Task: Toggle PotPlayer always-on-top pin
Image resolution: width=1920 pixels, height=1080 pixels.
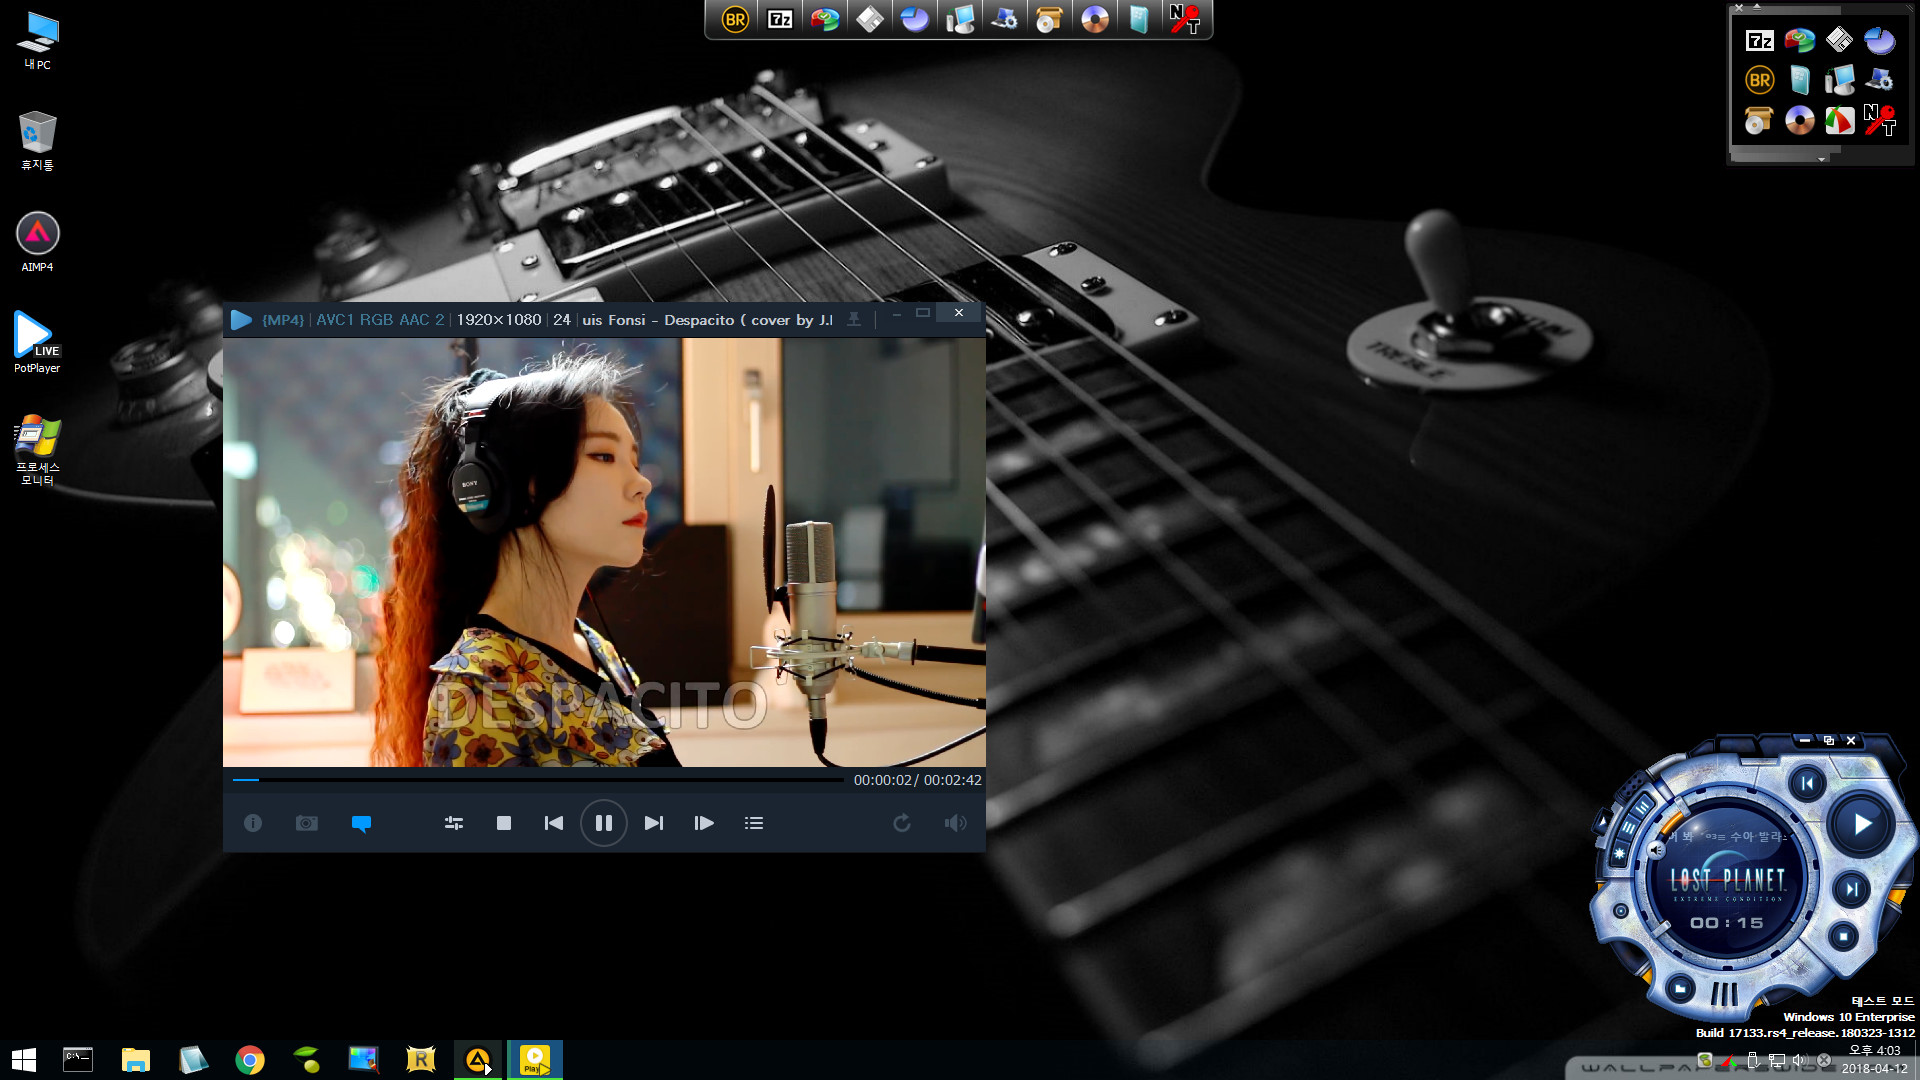Action: (x=854, y=319)
